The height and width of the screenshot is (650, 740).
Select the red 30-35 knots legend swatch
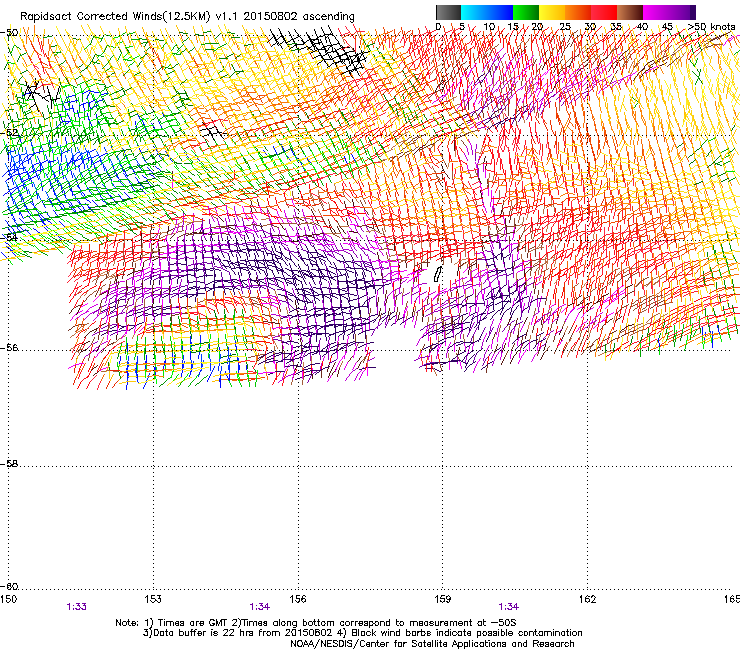tap(604, 12)
